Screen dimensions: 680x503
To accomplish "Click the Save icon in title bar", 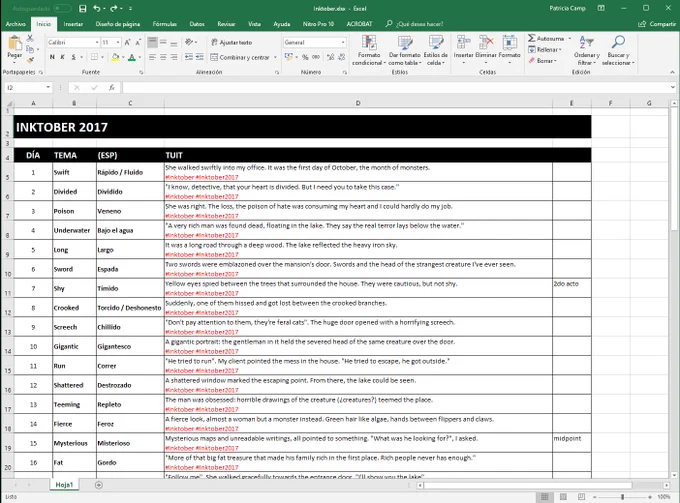I will tap(82, 8).
